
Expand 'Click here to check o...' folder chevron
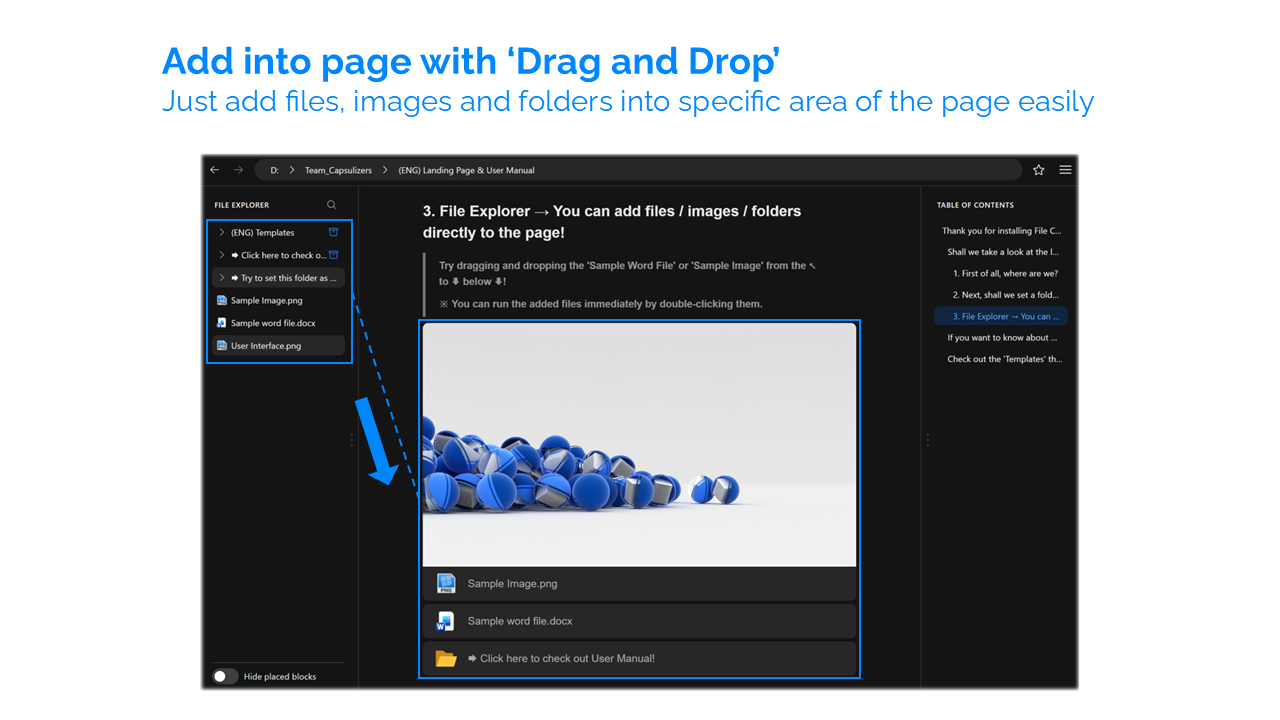pos(222,255)
